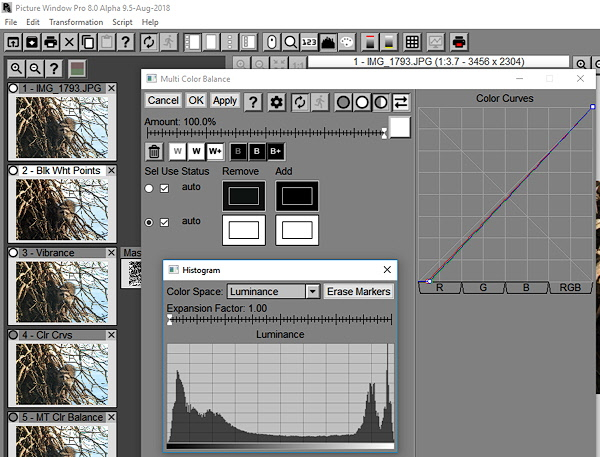Click the 3 - Vibrance thumbnail image
Screen dimensions: 600x457
[x=62, y=292]
